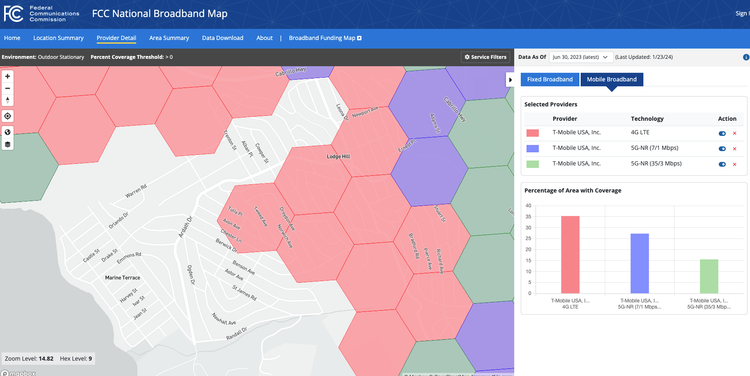
Task: Click the Warren Rd street label
Action: [x=136, y=191]
